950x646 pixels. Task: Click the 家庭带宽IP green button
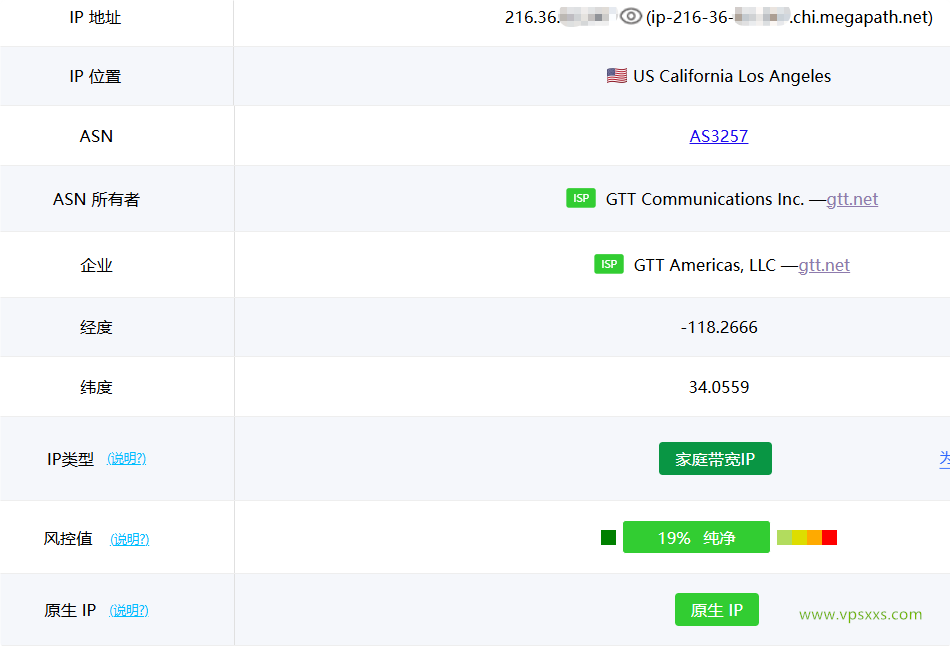pyautogui.click(x=715, y=458)
